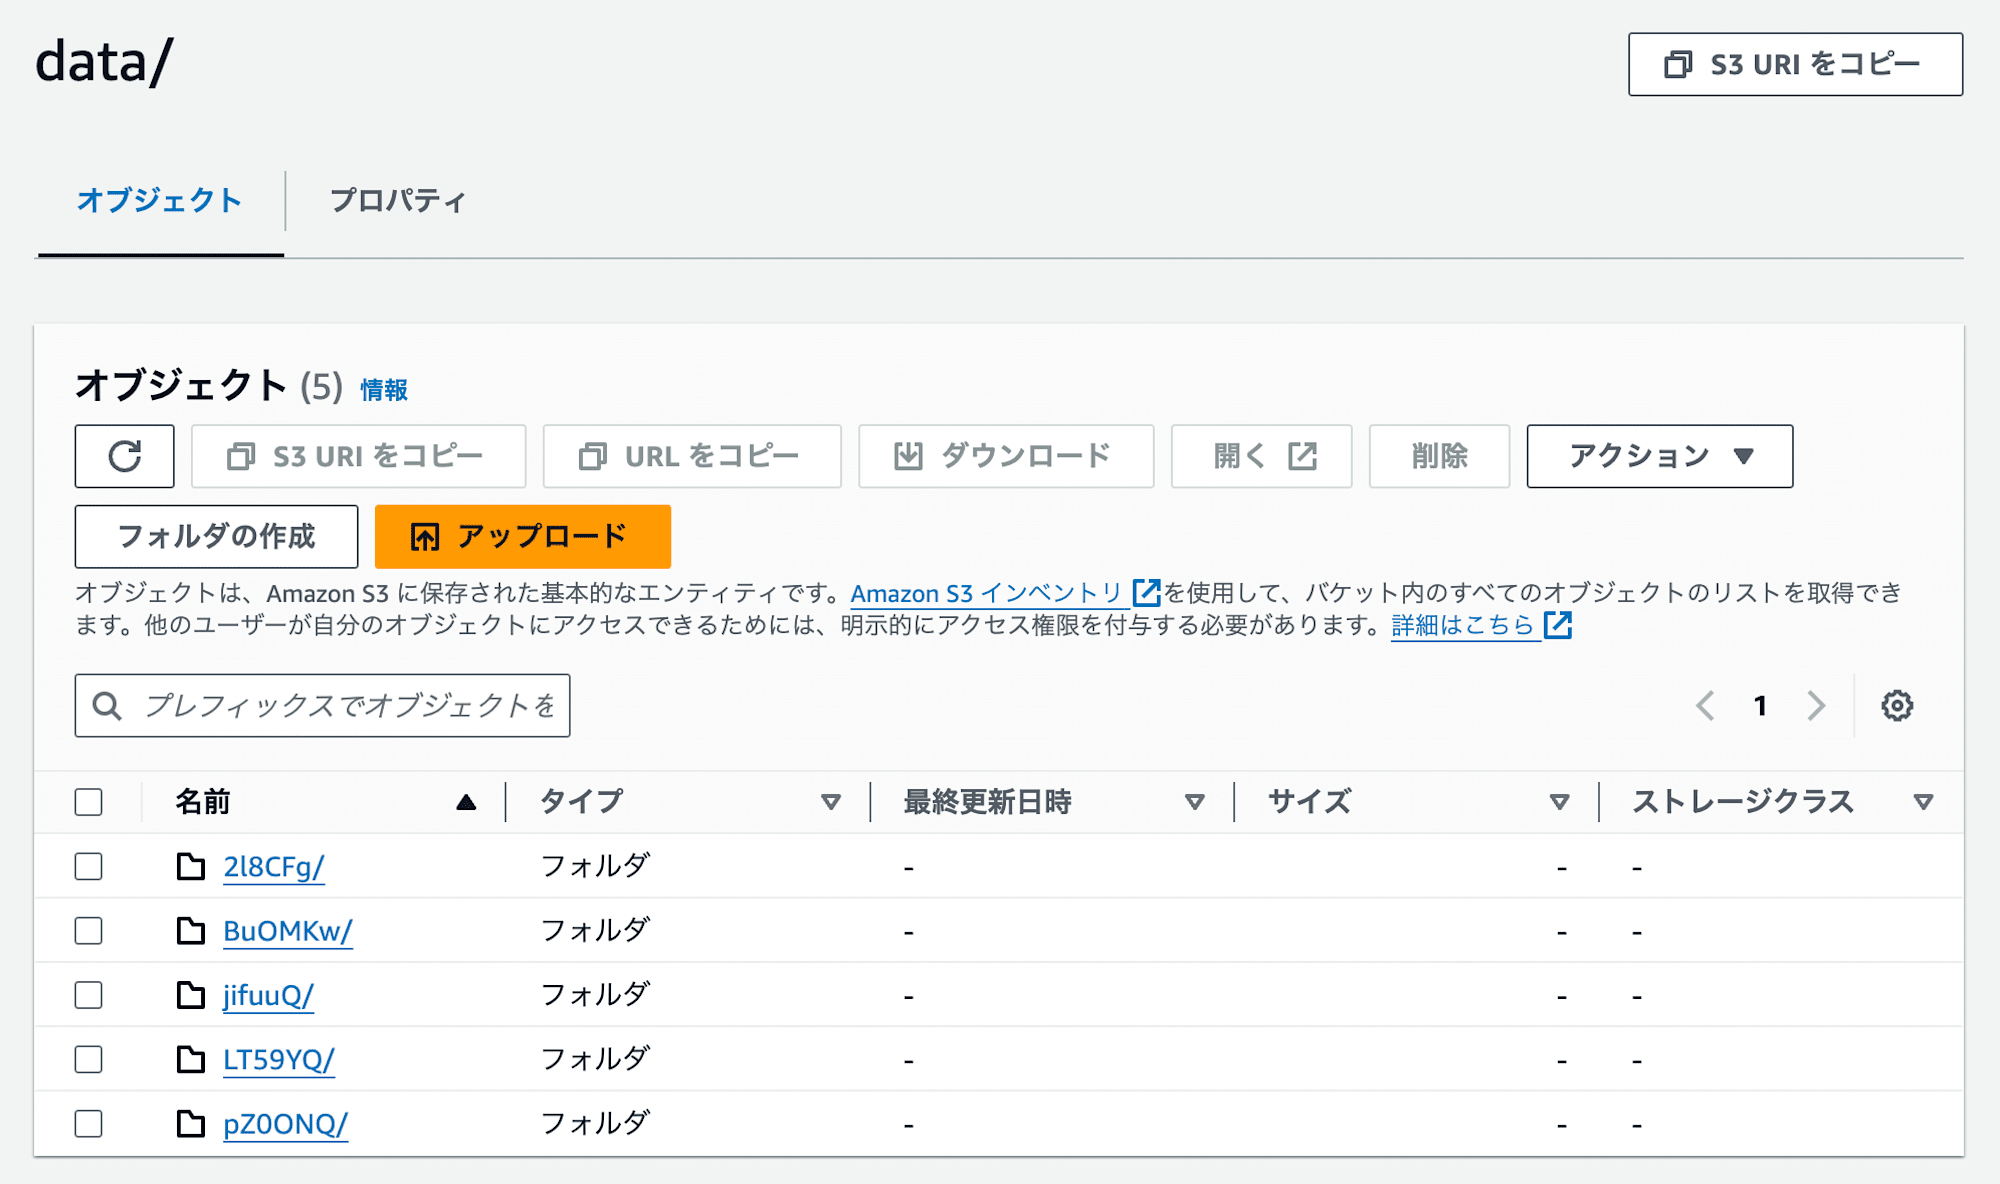This screenshot has width=2000, height=1184.
Task: Click the URL をコピー button
Action: click(x=692, y=456)
